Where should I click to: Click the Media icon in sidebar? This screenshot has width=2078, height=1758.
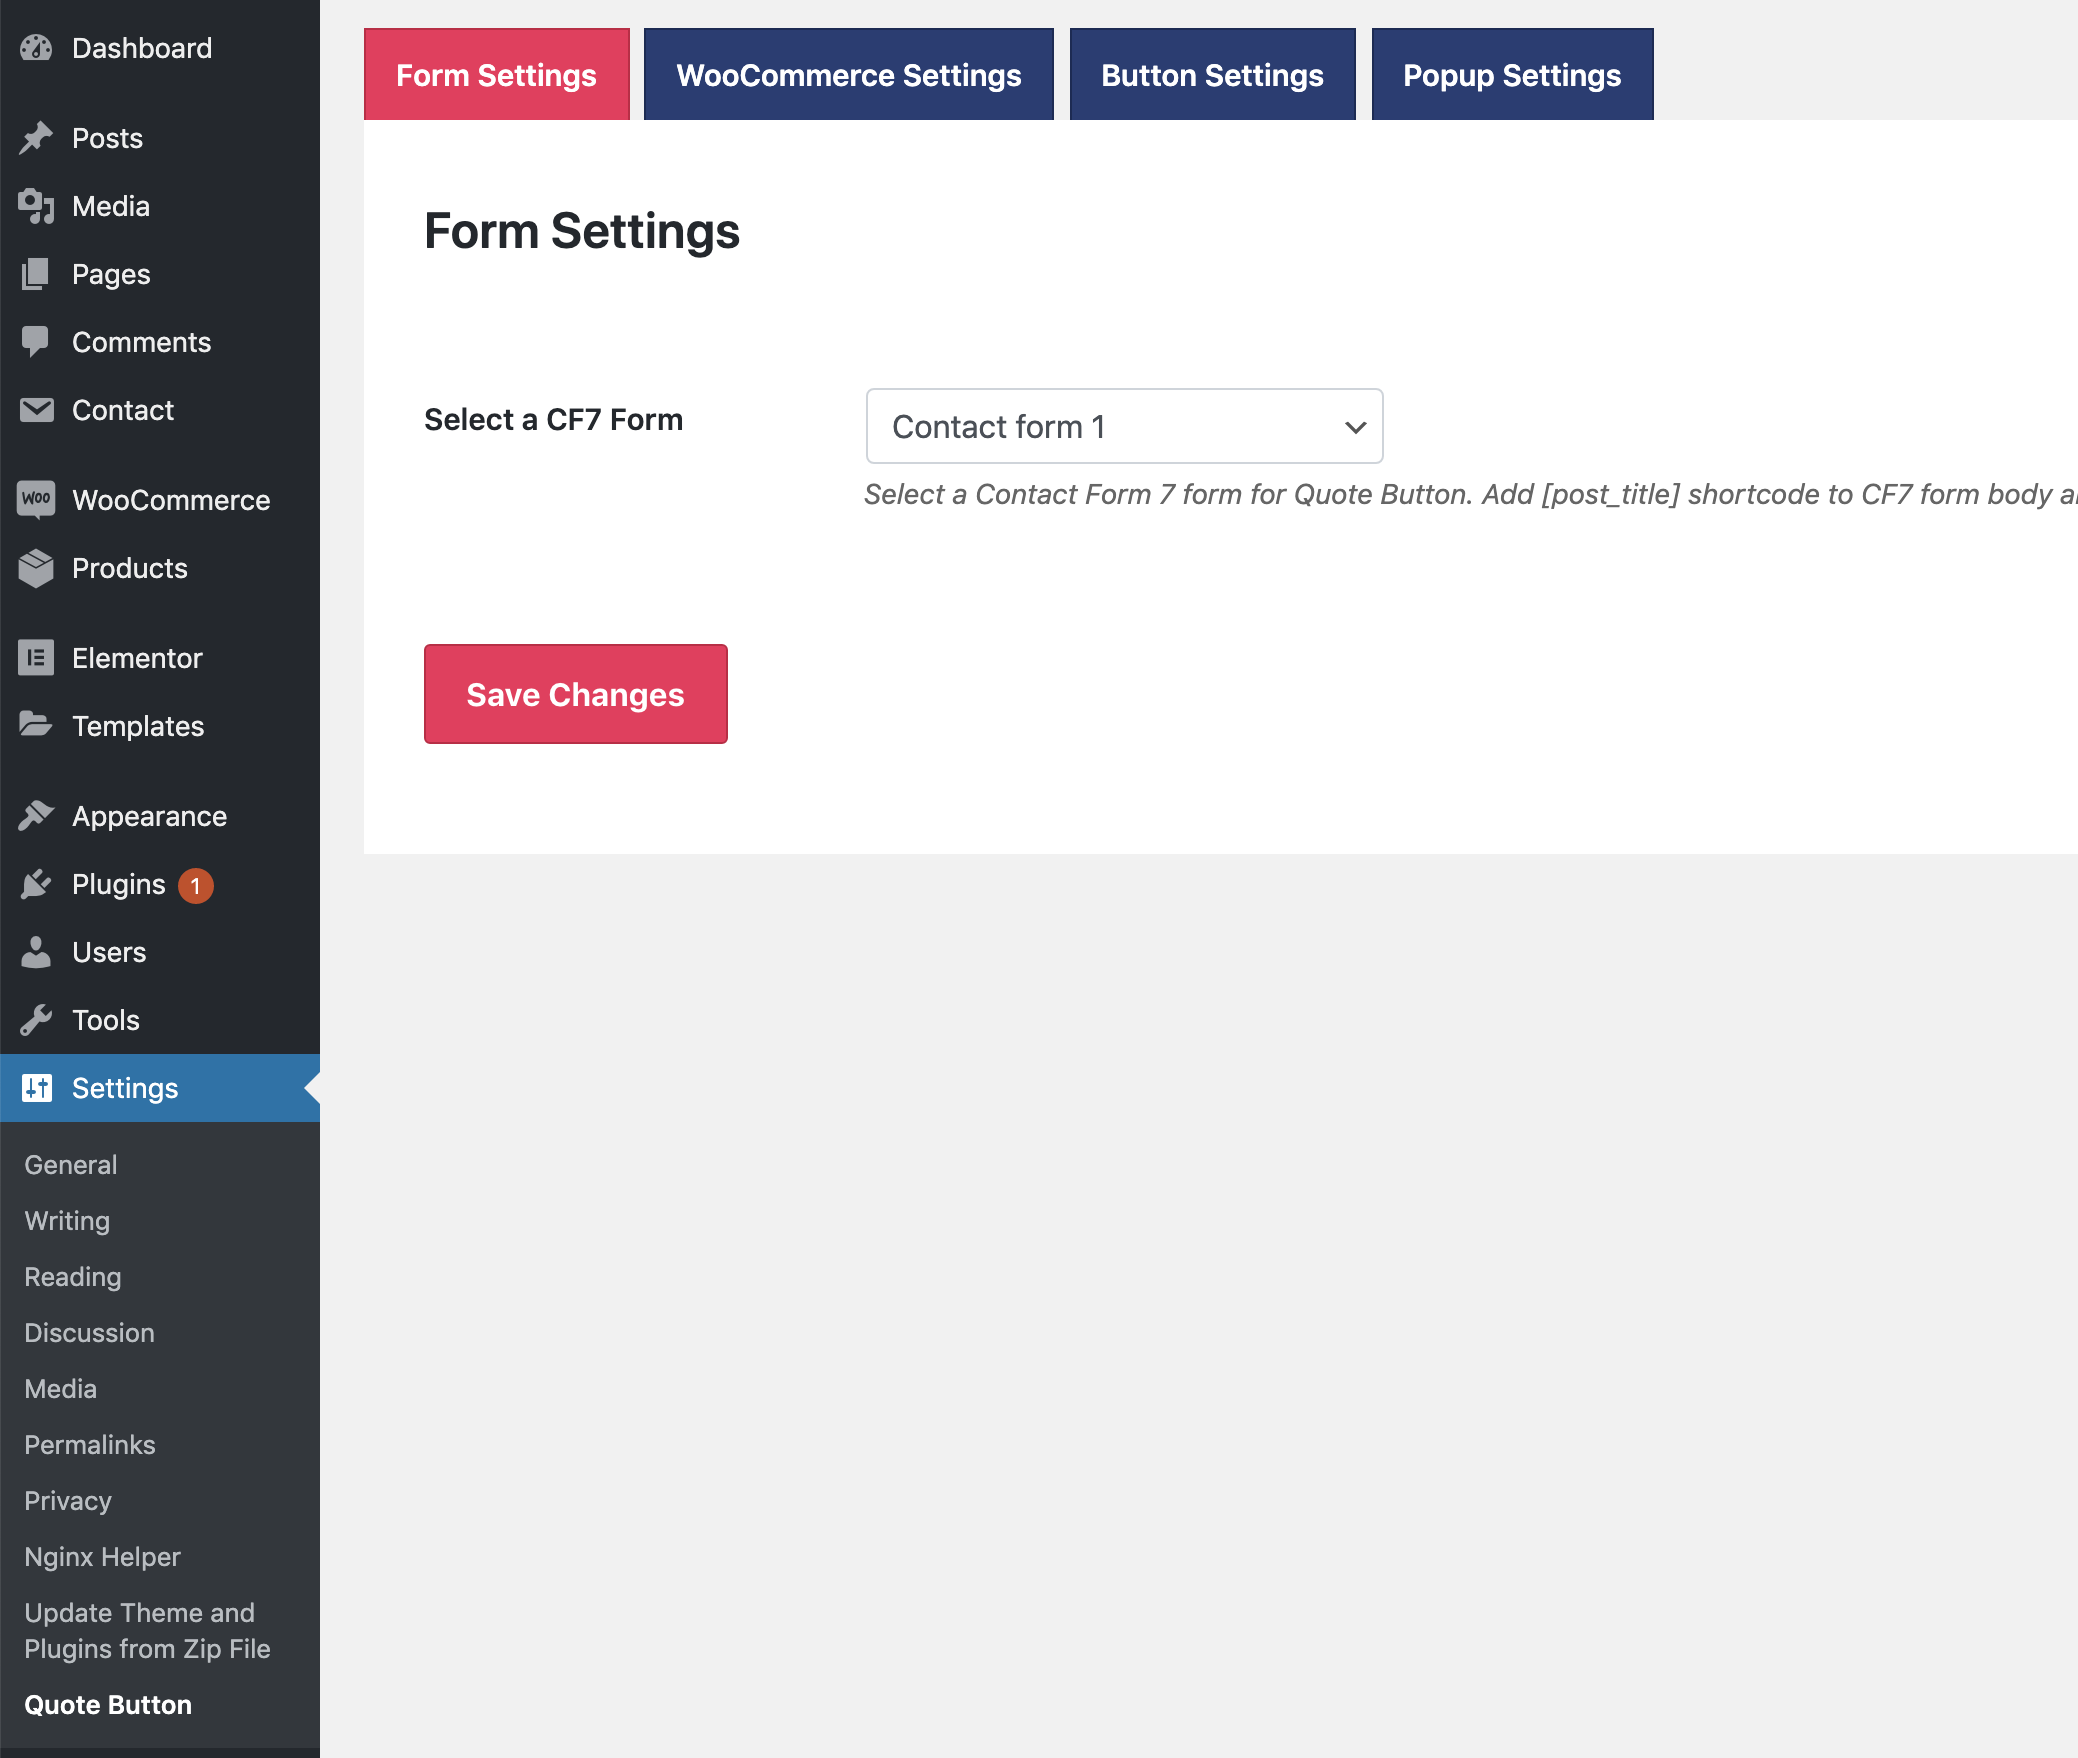[x=37, y=204]
